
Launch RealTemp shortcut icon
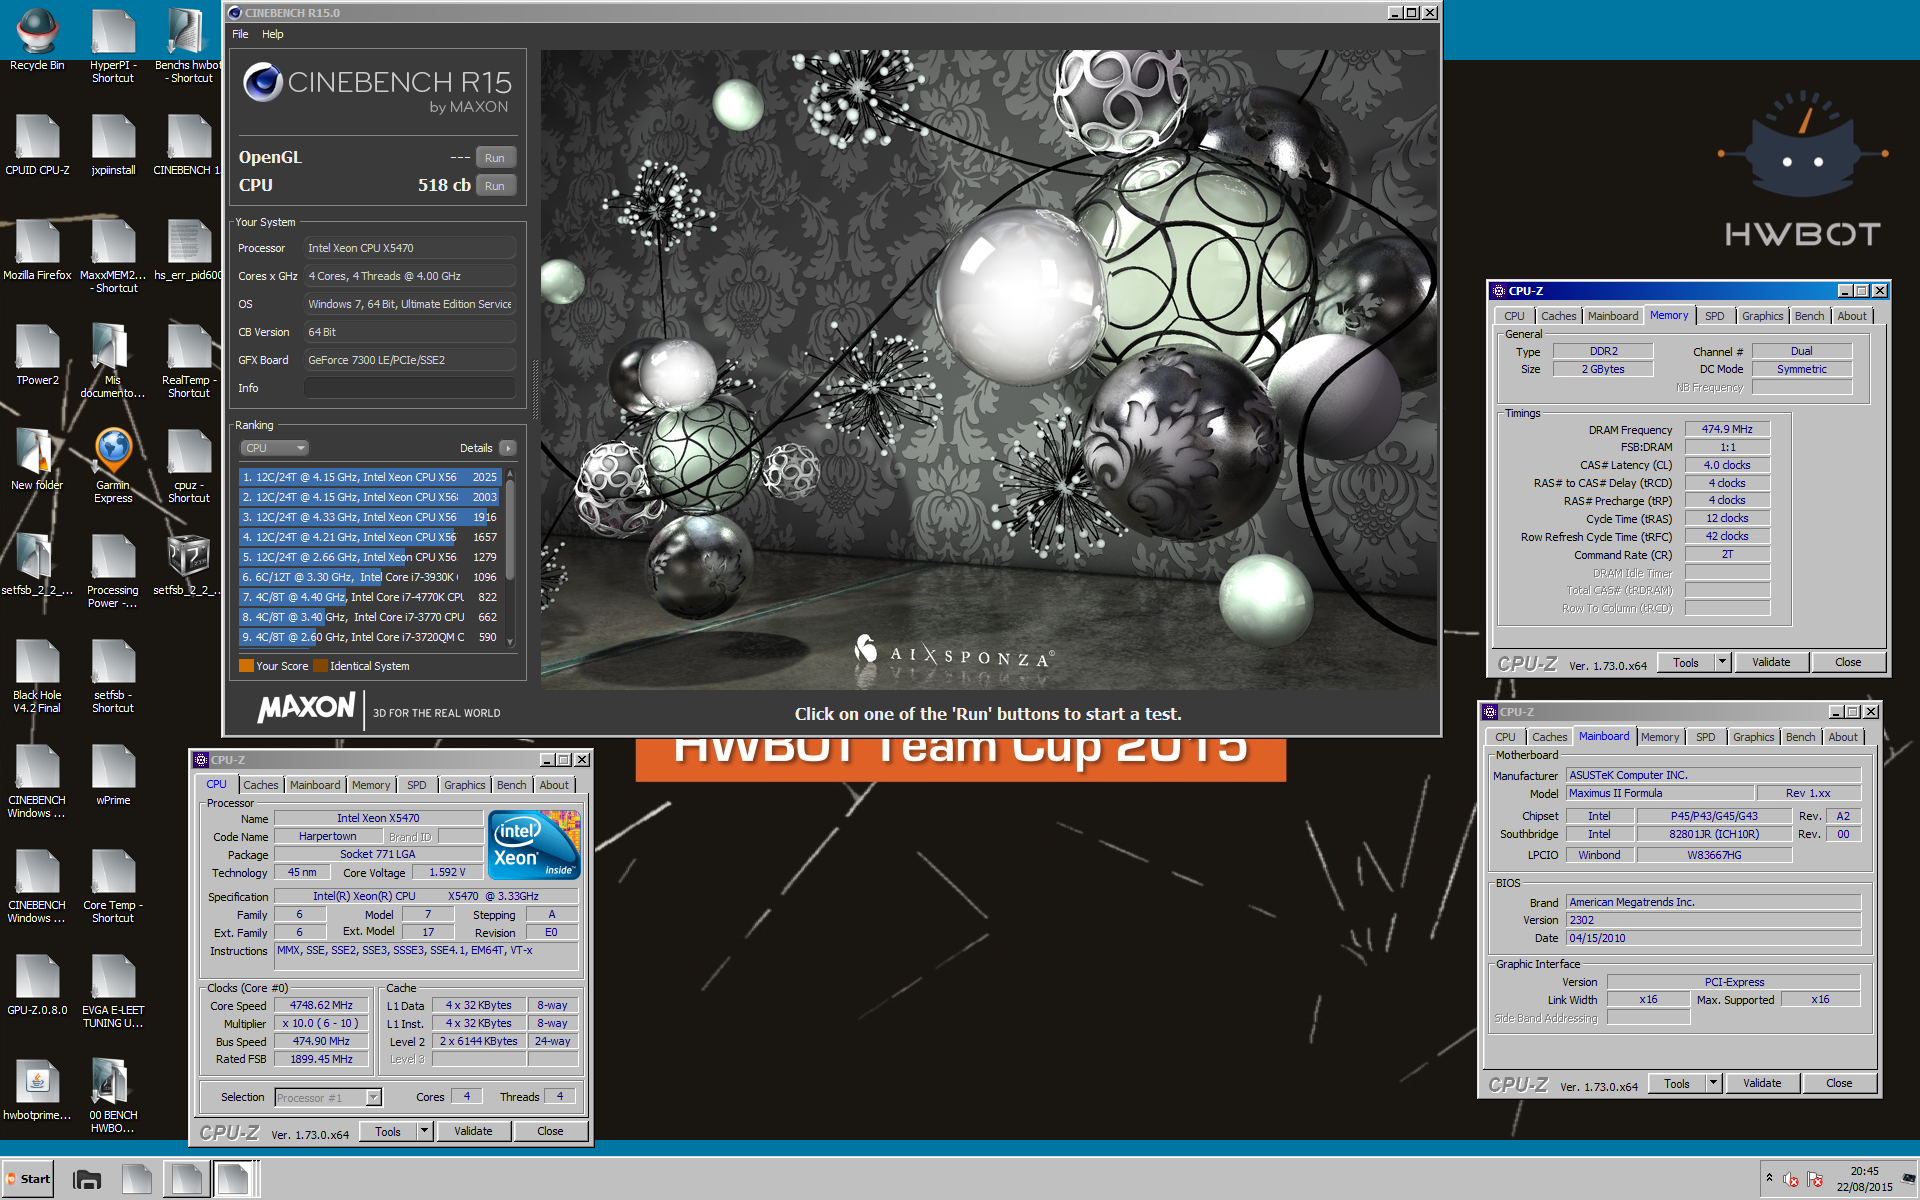point(189,361)
